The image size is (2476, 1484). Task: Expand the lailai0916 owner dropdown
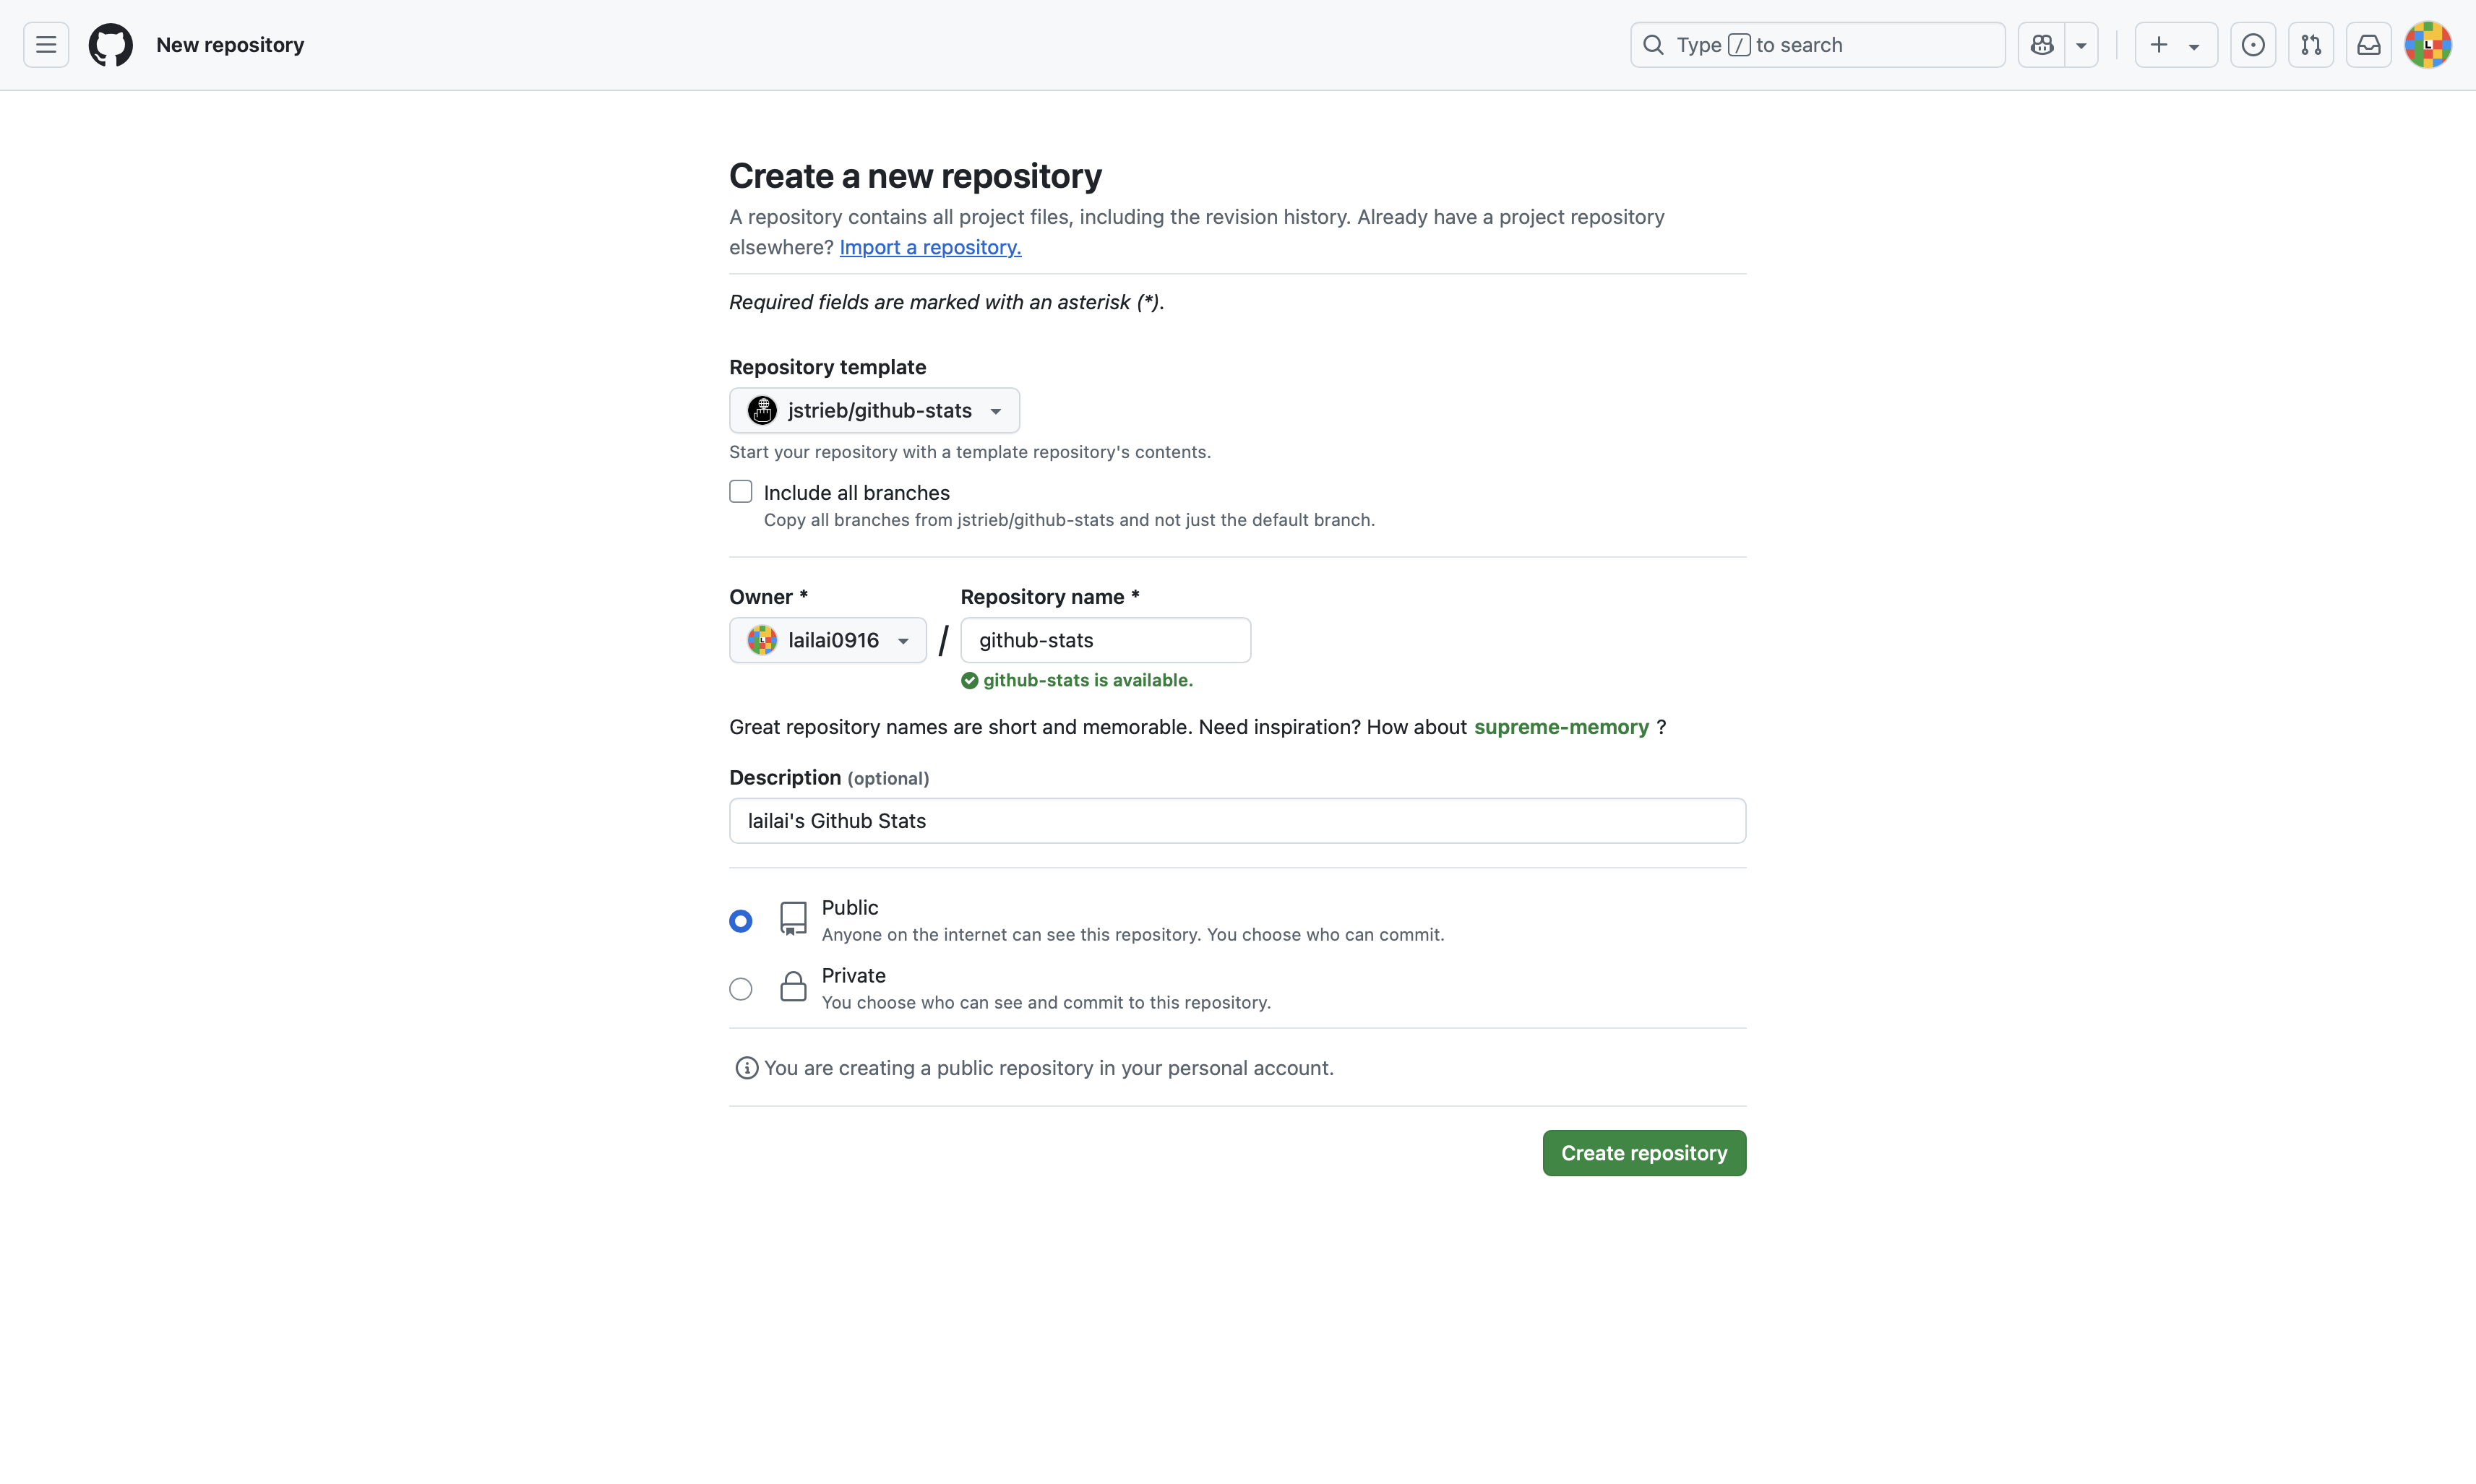tap(827, 640)
